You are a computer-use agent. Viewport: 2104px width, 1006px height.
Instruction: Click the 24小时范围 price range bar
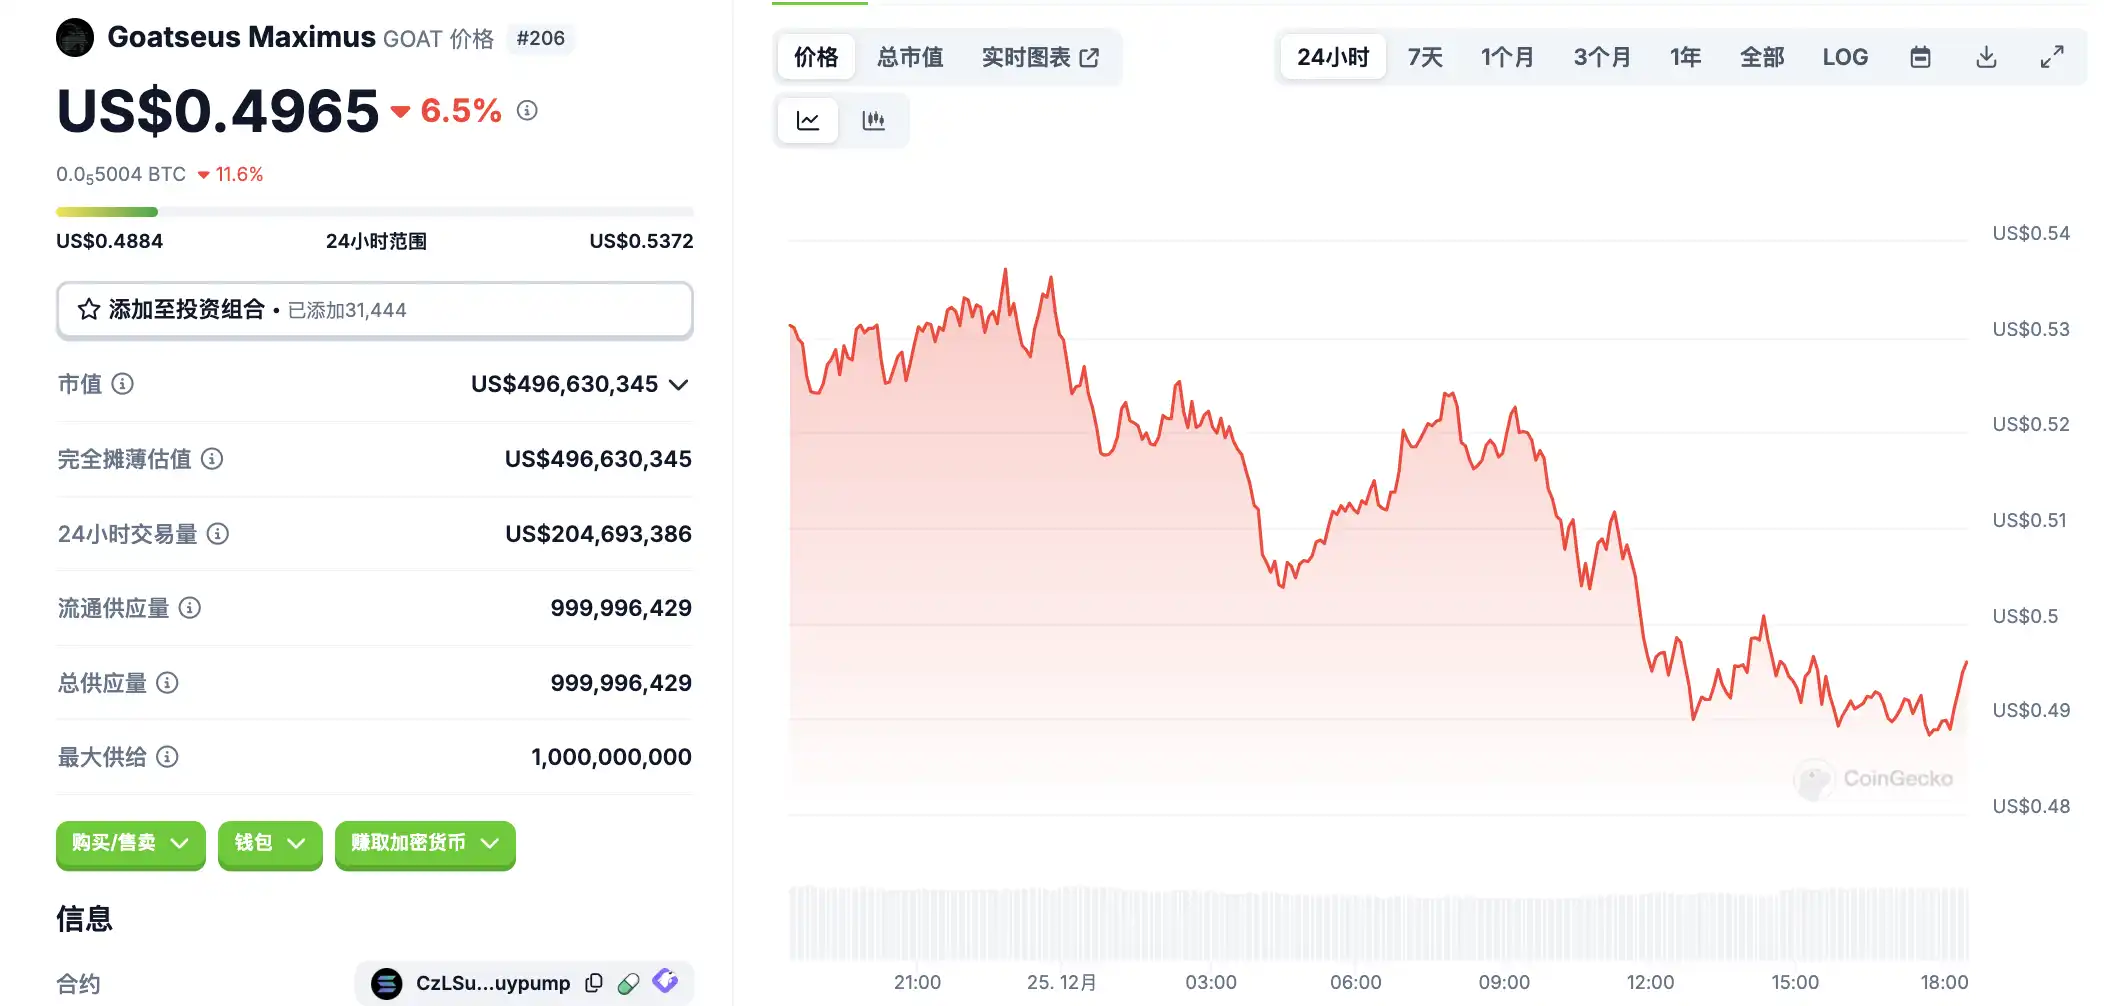374,212
